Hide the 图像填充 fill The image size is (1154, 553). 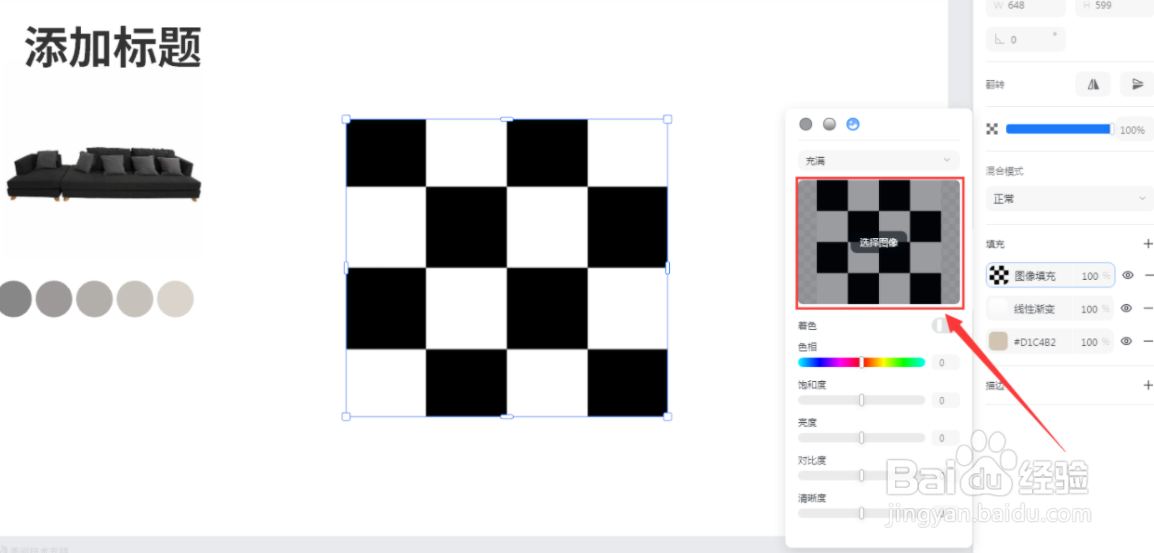pos(1128,275)
